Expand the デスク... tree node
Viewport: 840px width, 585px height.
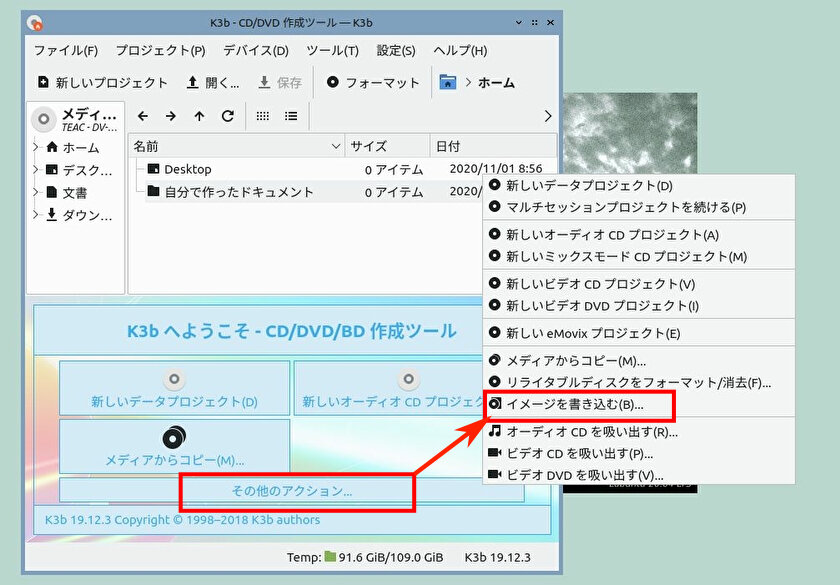[x=36, y=170]
